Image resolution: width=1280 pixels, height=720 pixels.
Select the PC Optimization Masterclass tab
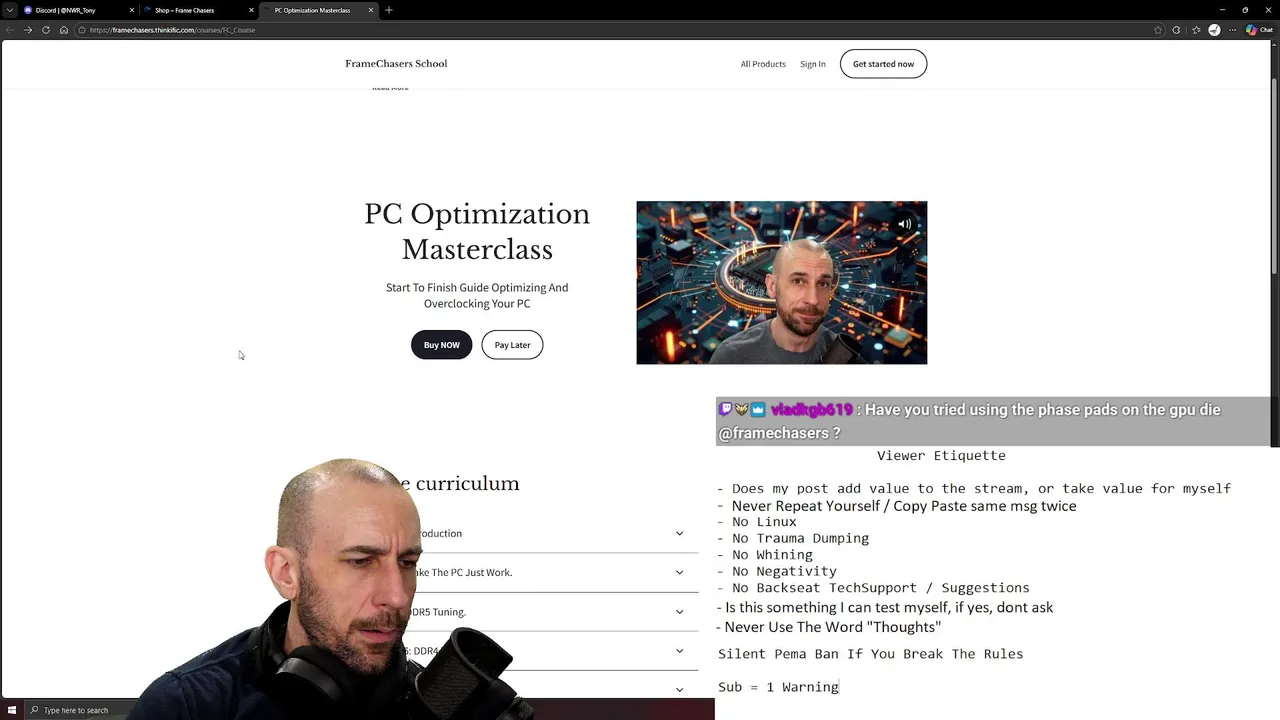[318, 10]
